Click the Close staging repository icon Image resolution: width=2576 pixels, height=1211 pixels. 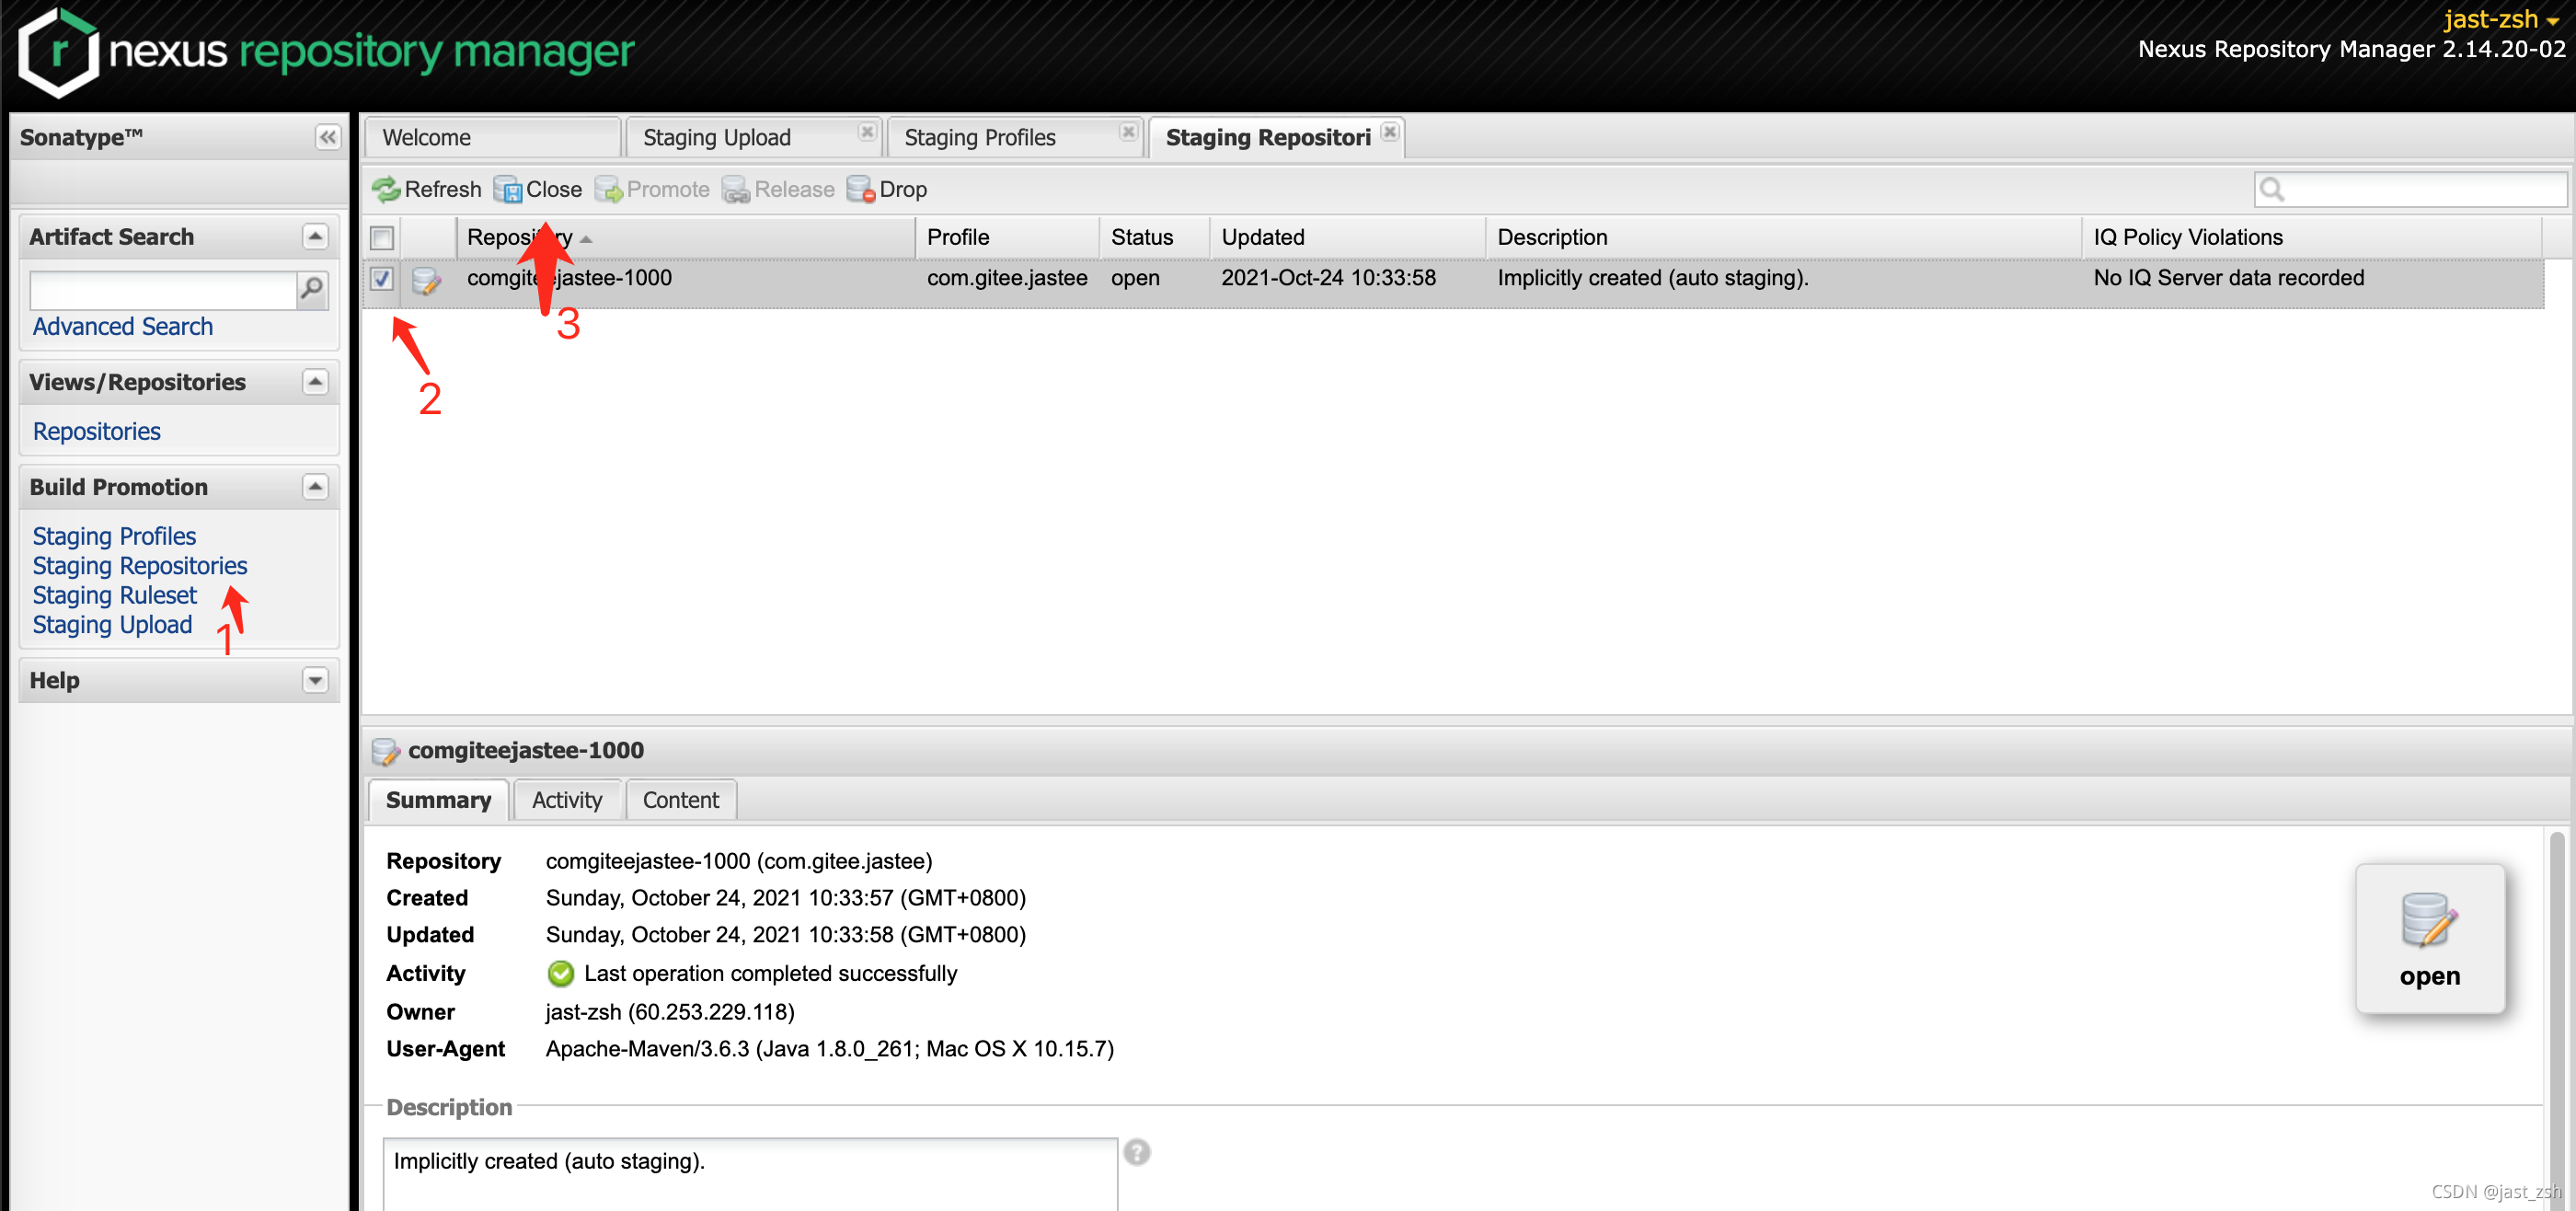pos(508,189)
